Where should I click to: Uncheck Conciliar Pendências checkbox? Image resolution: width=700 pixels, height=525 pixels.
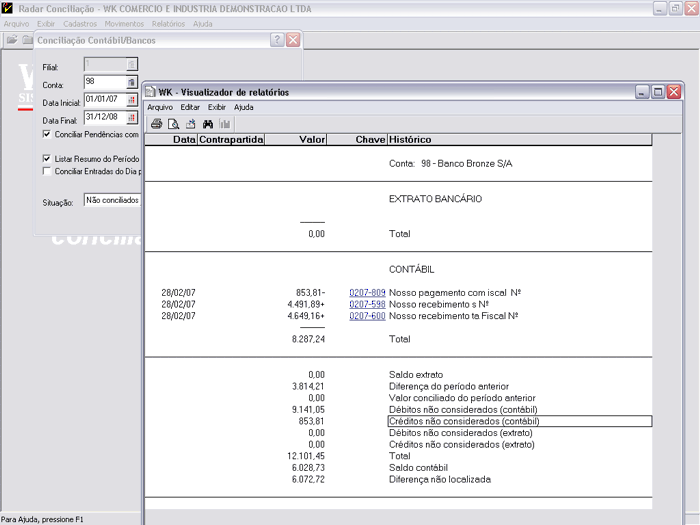tap(47, 134)
